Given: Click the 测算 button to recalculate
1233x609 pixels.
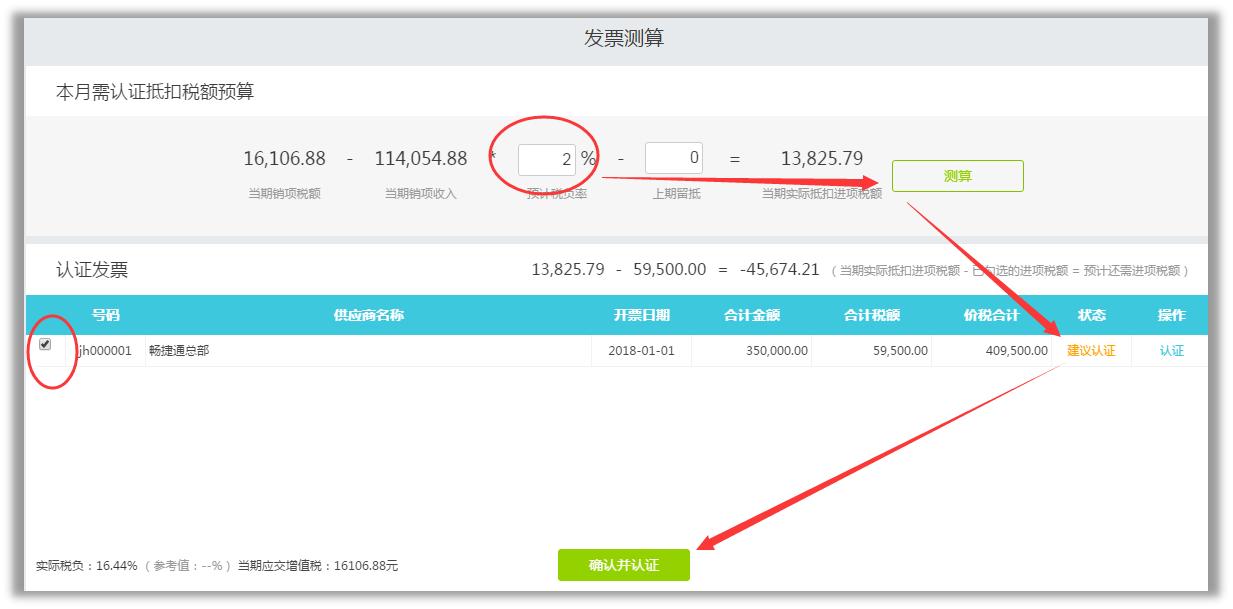Looking at the screenshot, I should click(956, 175).
